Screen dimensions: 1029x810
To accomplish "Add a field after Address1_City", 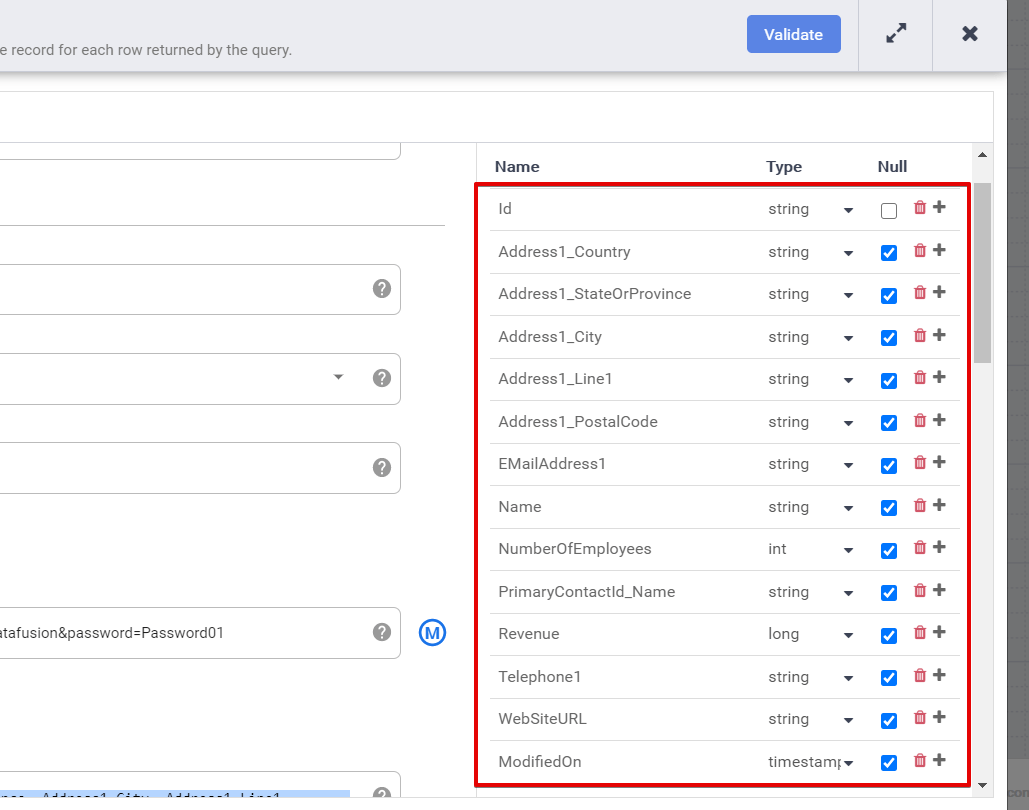I will coord(939,335).
